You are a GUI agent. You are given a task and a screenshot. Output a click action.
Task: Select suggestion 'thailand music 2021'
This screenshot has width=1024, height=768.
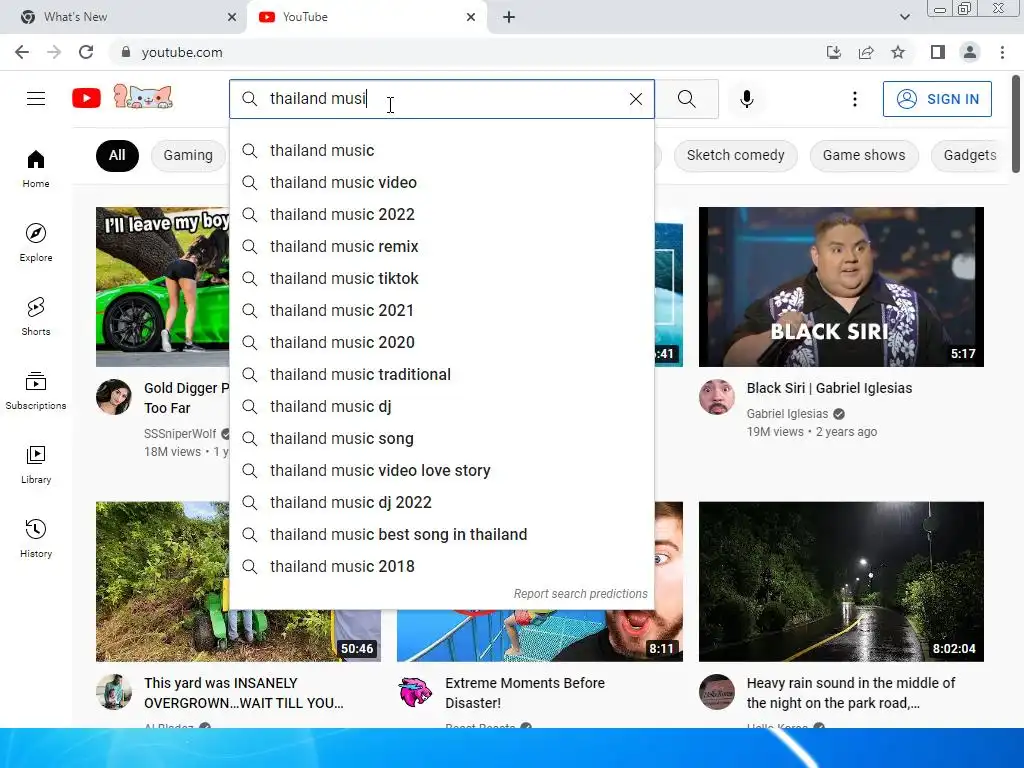point(442,310)
